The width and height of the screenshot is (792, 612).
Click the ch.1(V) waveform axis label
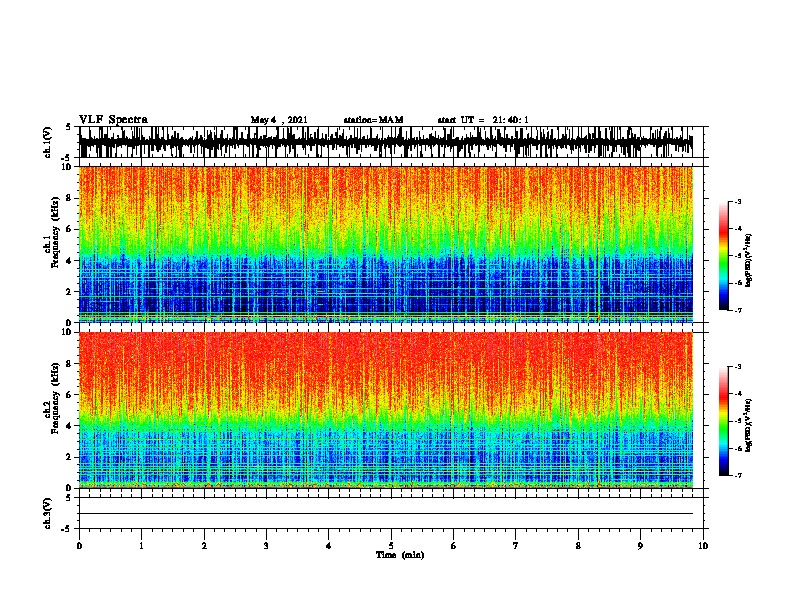click(x=48, y=142)
